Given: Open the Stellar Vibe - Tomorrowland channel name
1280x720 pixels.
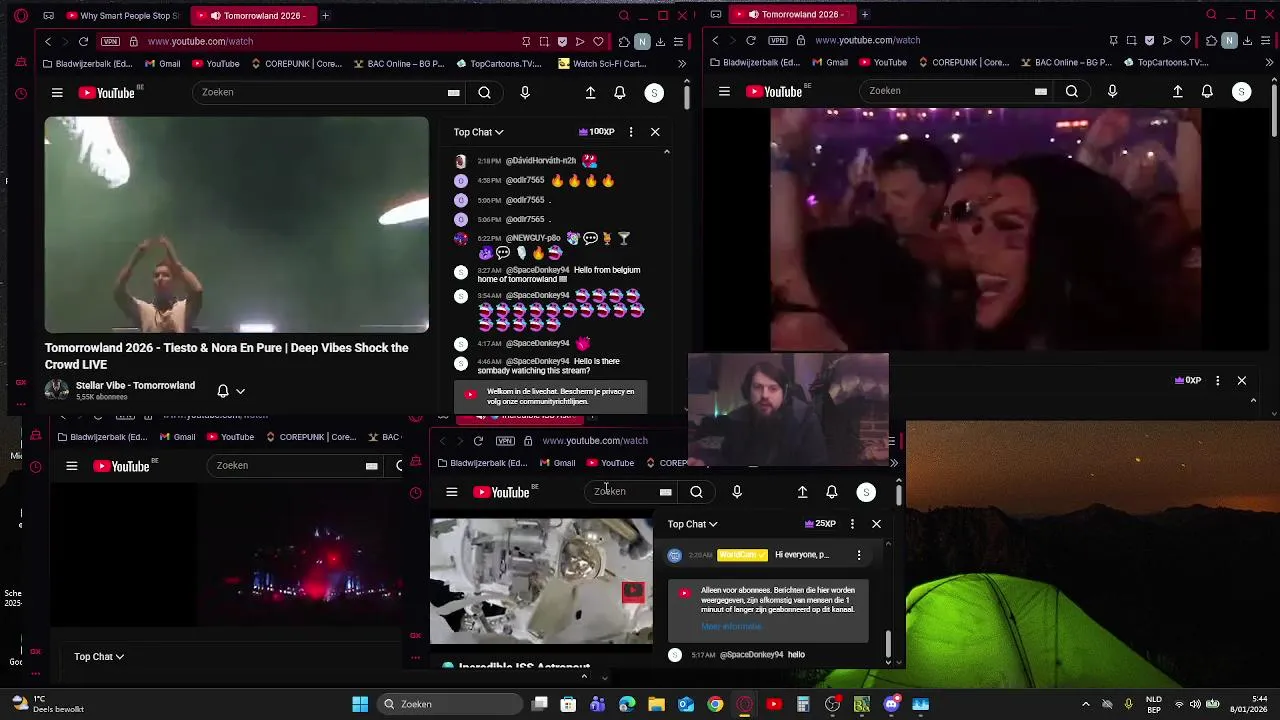Looking at the screenshot, I should point(135,386).
